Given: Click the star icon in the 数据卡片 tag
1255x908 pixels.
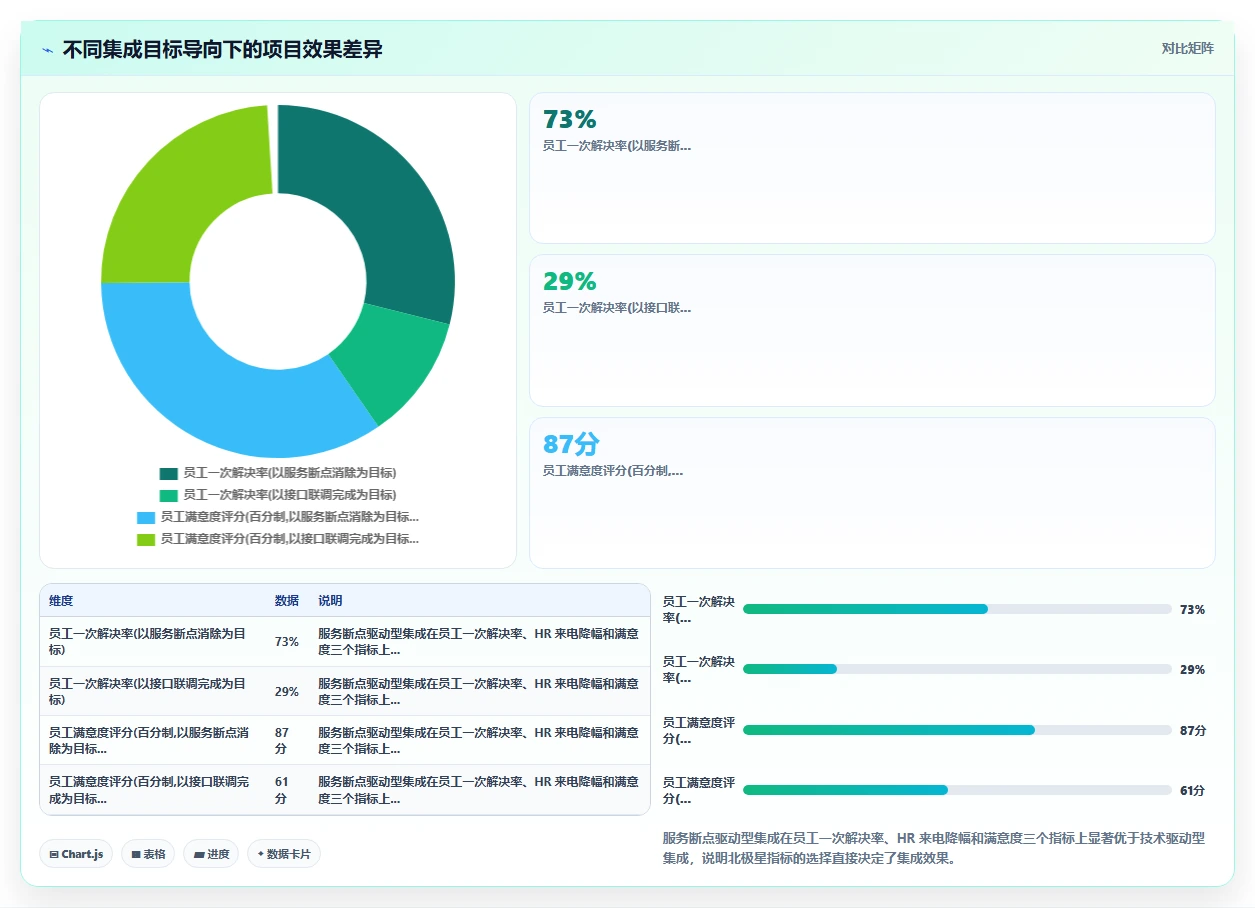Looking at the screenshot, I should point(261,854).
